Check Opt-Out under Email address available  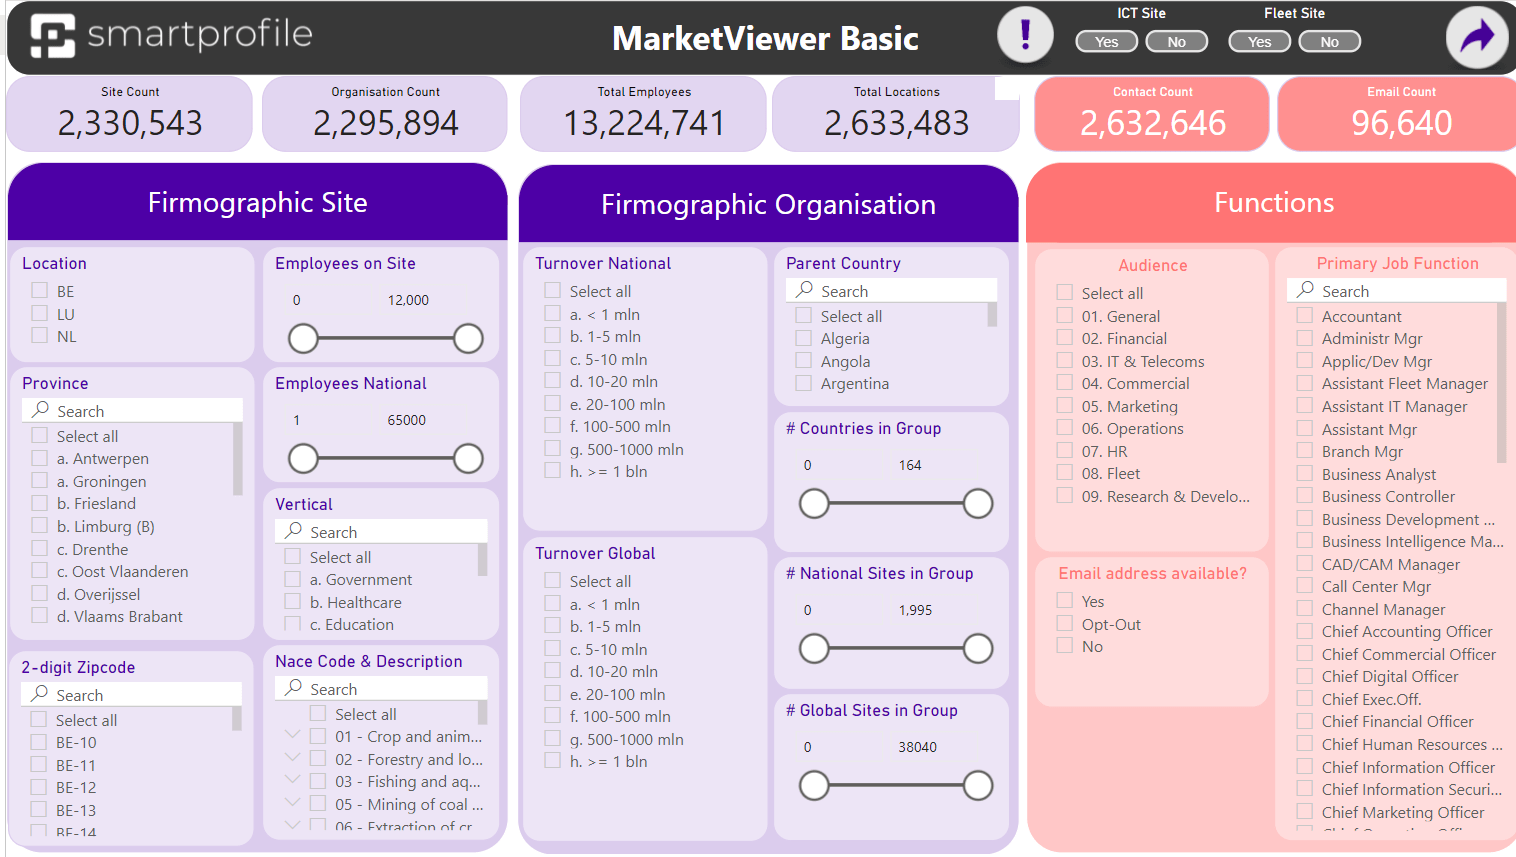(x=1064, y=623)
